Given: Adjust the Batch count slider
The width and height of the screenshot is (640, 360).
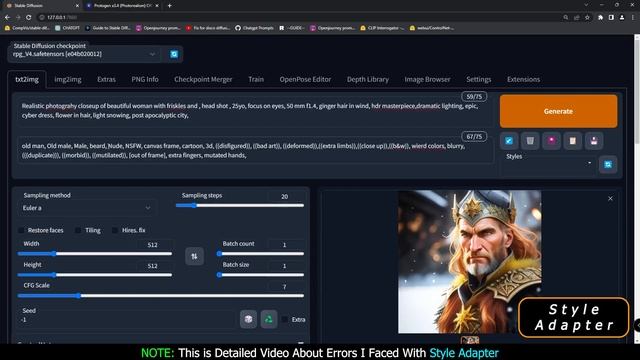Looking at the screenshot, I should point(260,253).
